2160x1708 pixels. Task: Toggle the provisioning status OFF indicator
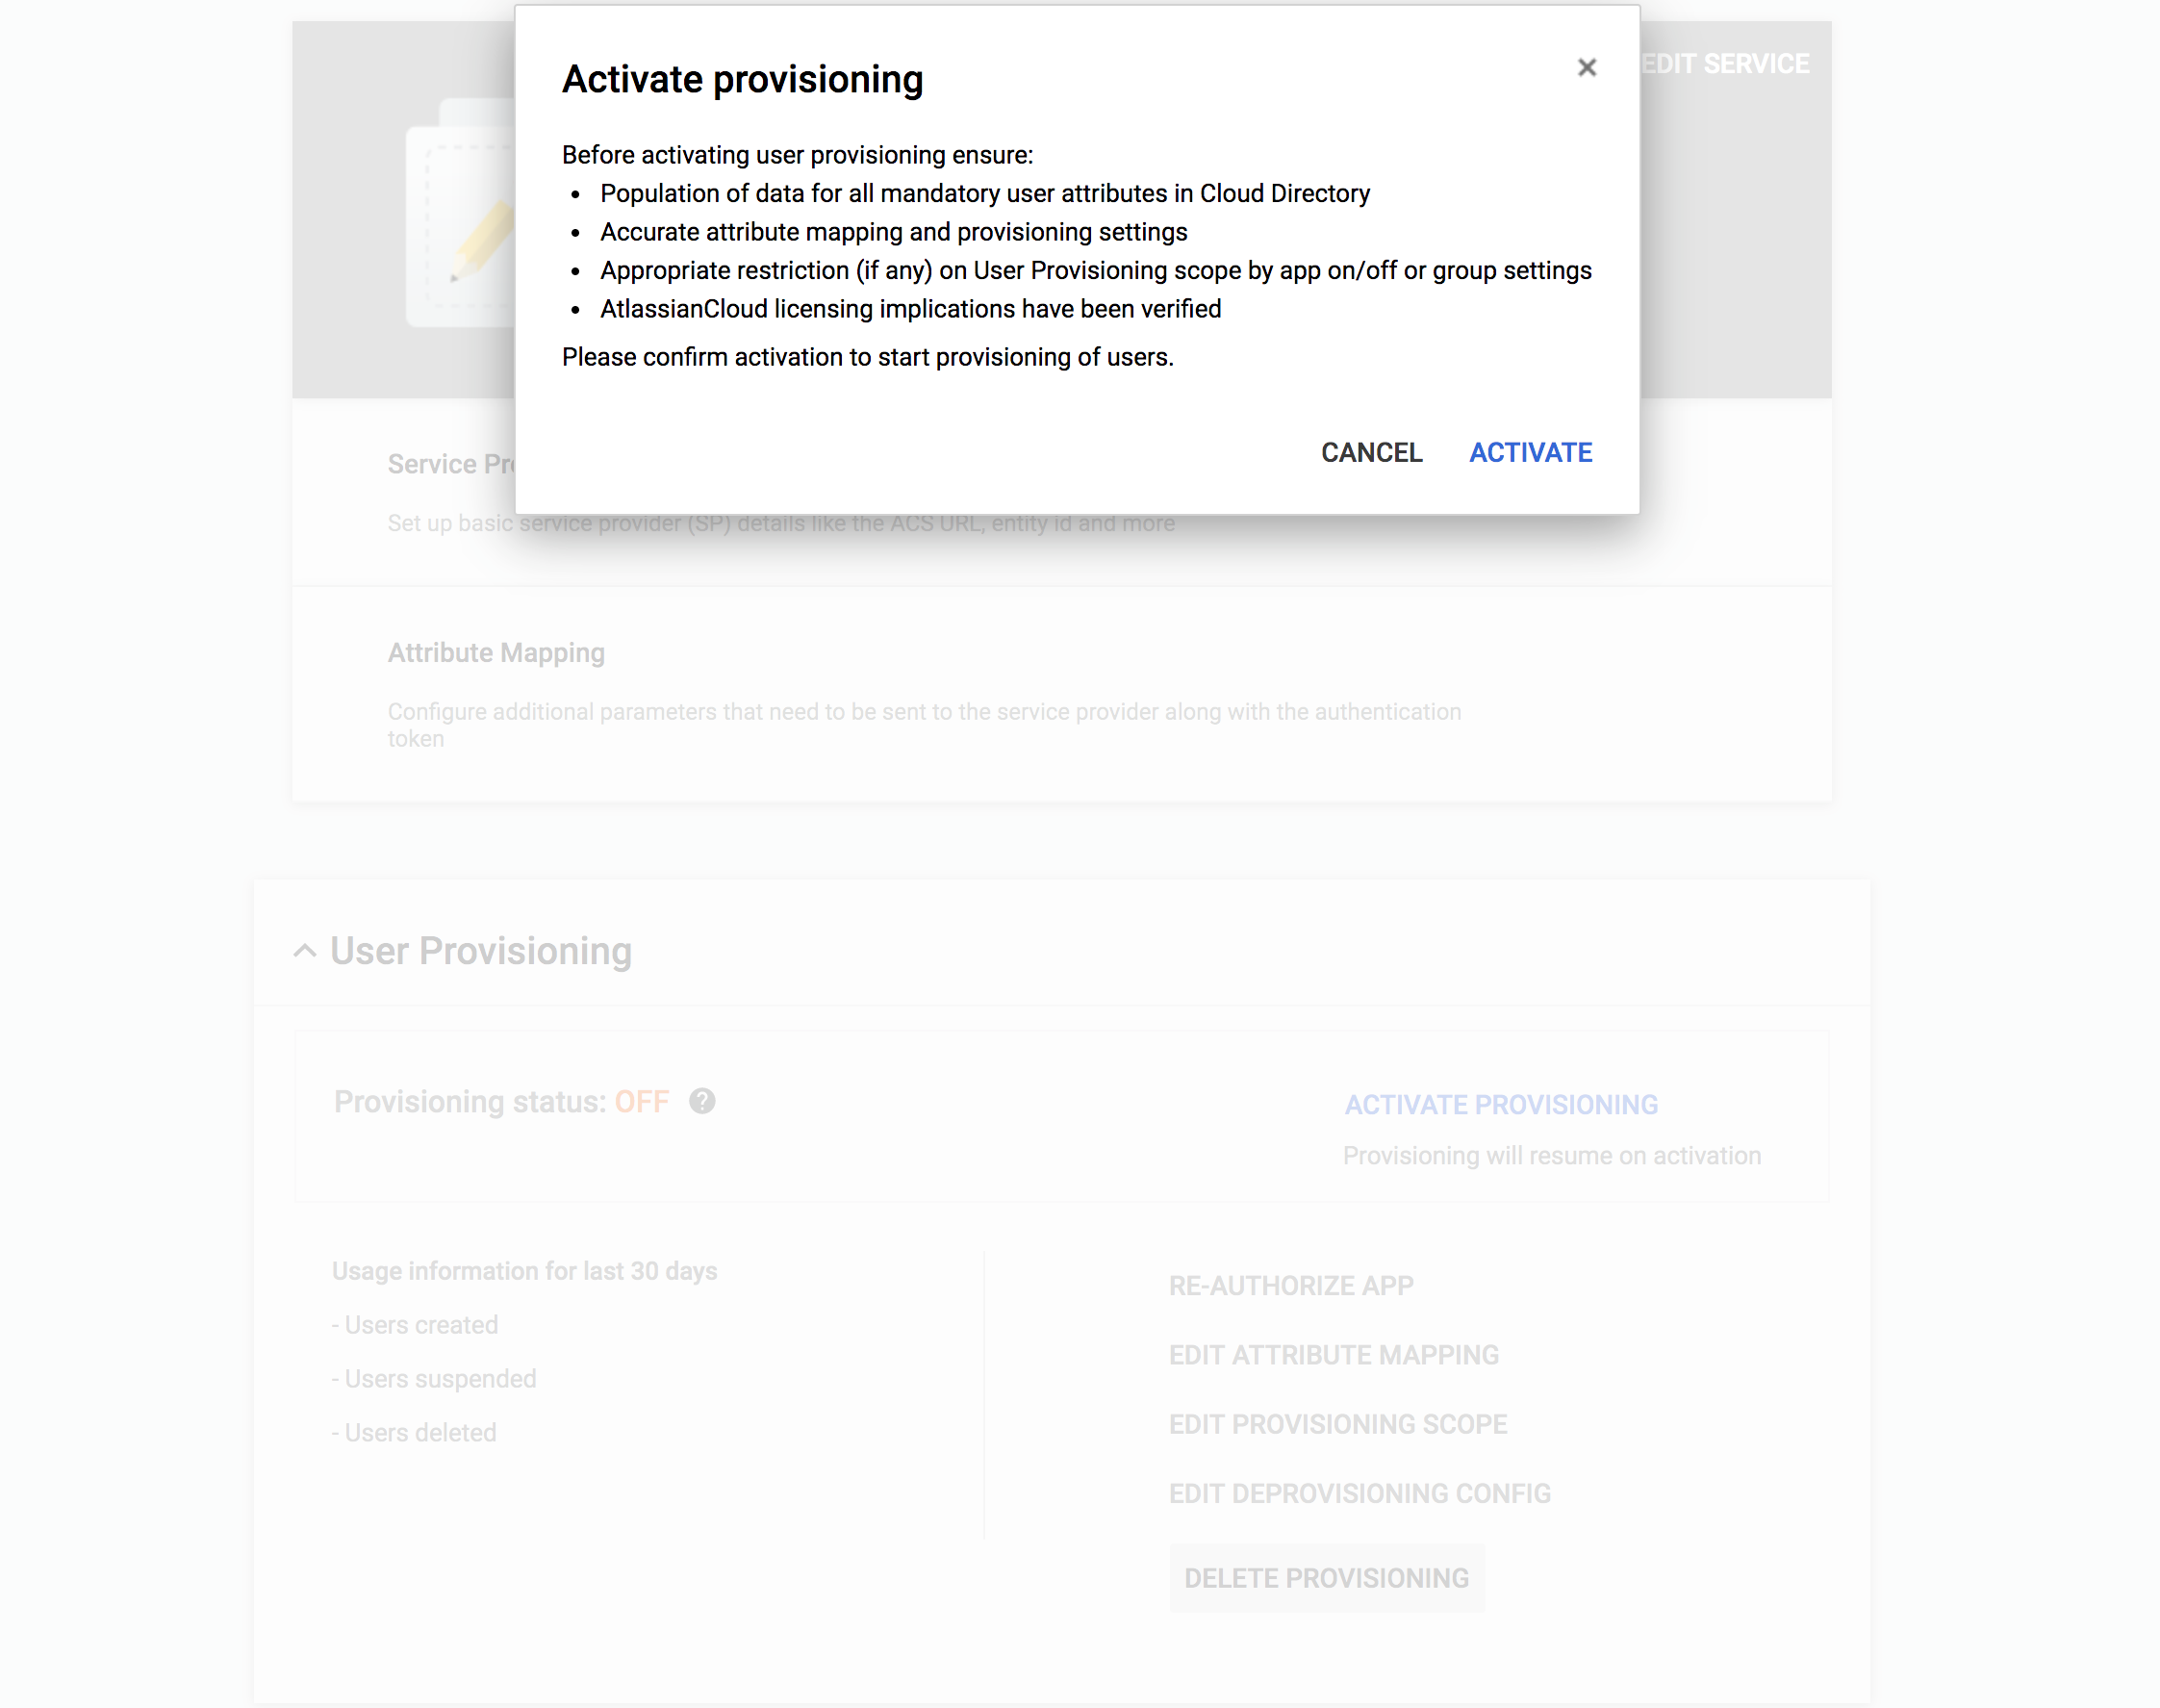point(640,1101)
